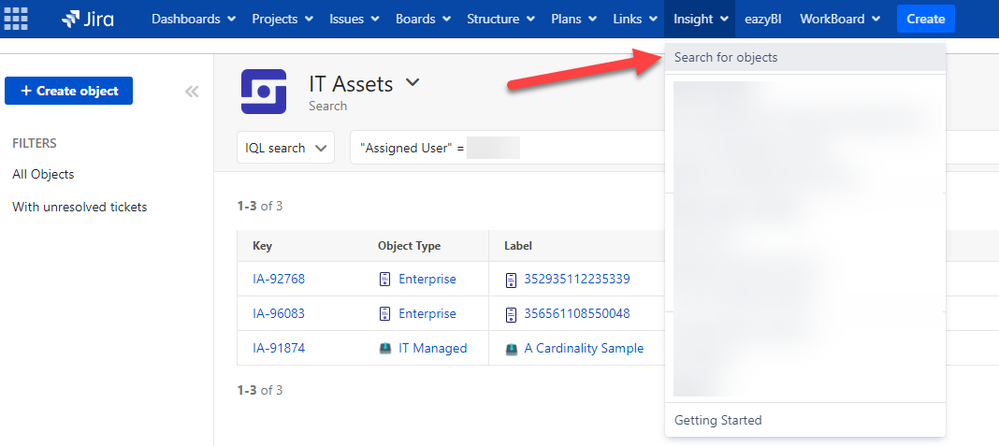
Task: Select Search for objects in Insight menu
Action: coord(805,57)
